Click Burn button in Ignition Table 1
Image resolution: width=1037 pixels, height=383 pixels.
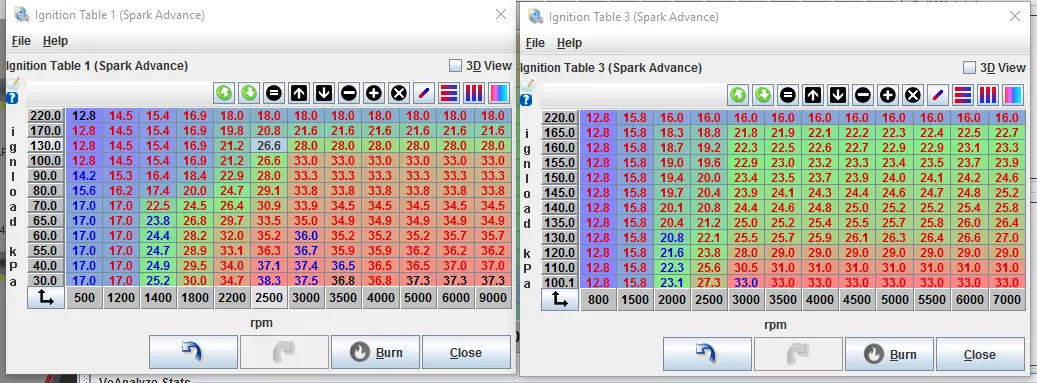[x=376, y=352]
